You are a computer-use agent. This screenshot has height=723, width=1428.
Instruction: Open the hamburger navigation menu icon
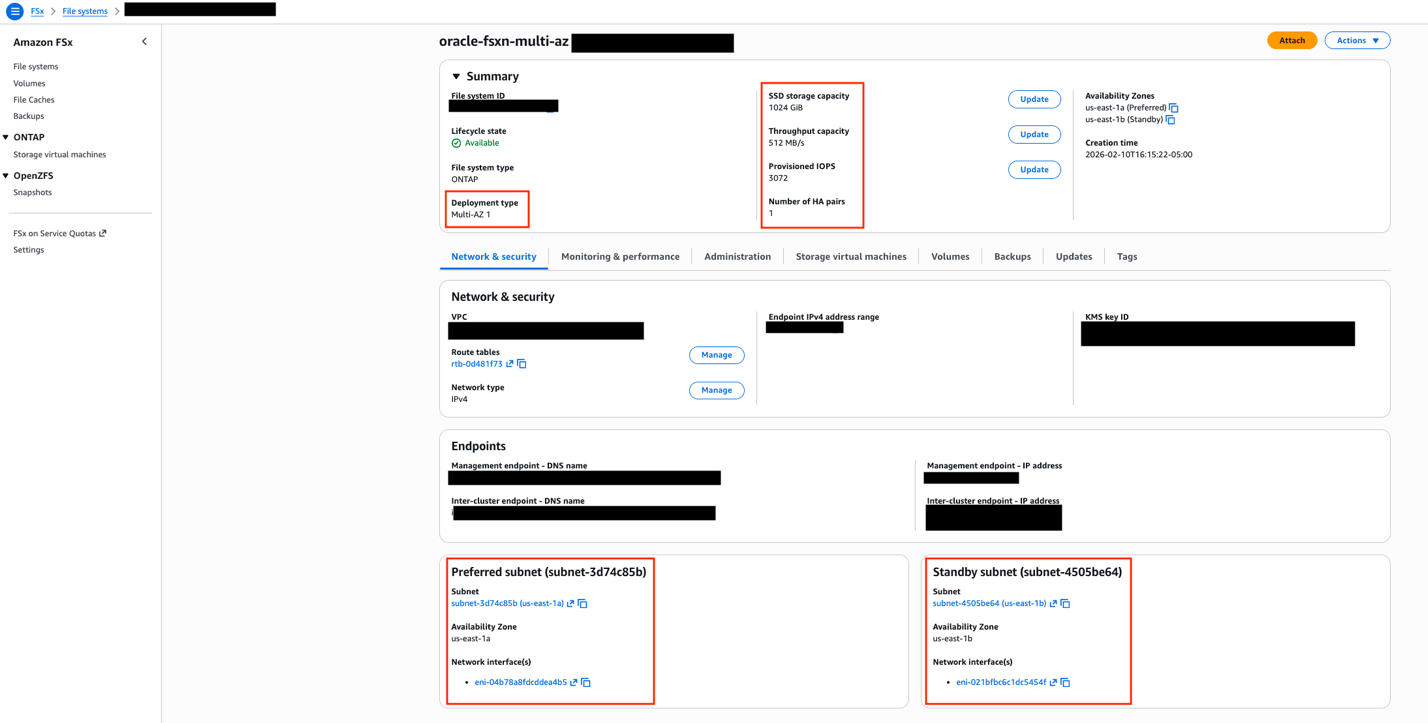tap(15, 11)
